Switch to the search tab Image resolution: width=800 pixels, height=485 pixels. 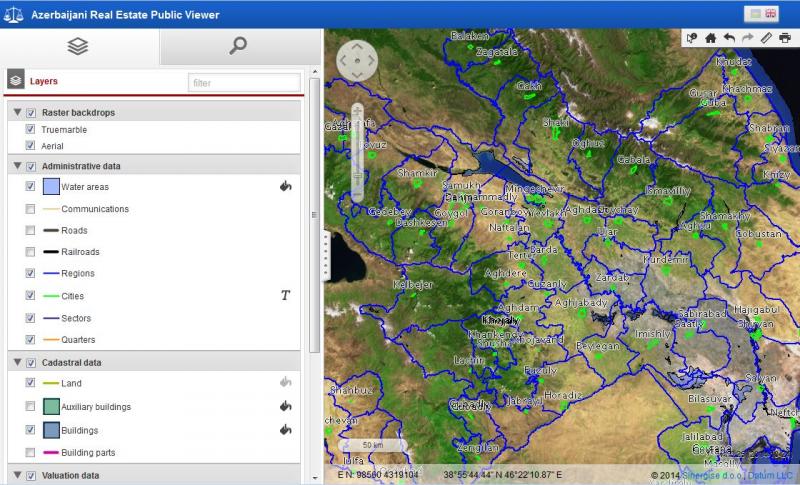click(x=238, y=46)
